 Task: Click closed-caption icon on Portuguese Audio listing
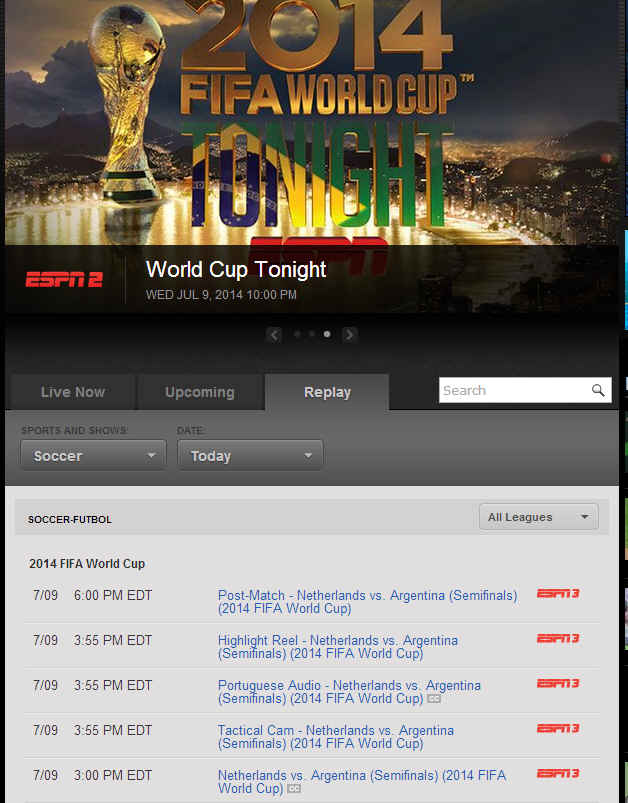(434, 699)
